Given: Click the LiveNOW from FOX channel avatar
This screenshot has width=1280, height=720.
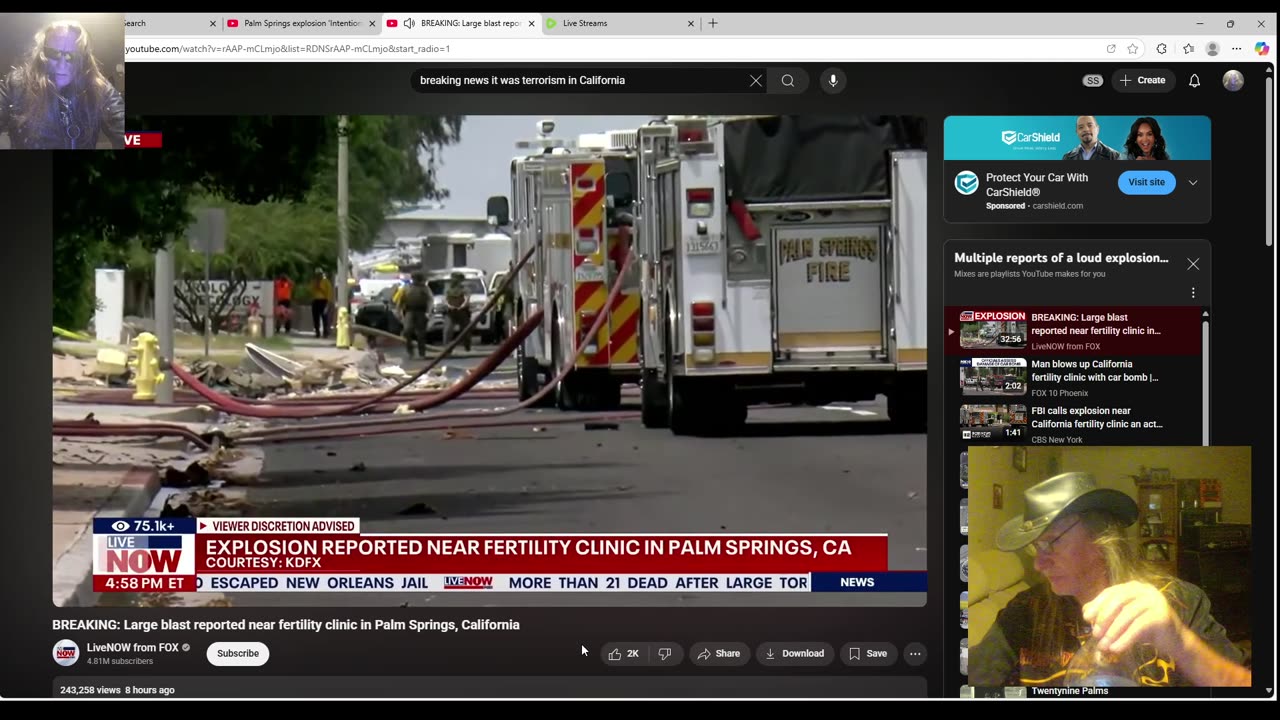Looking at the screenshot, I should (x=66, y=653).
